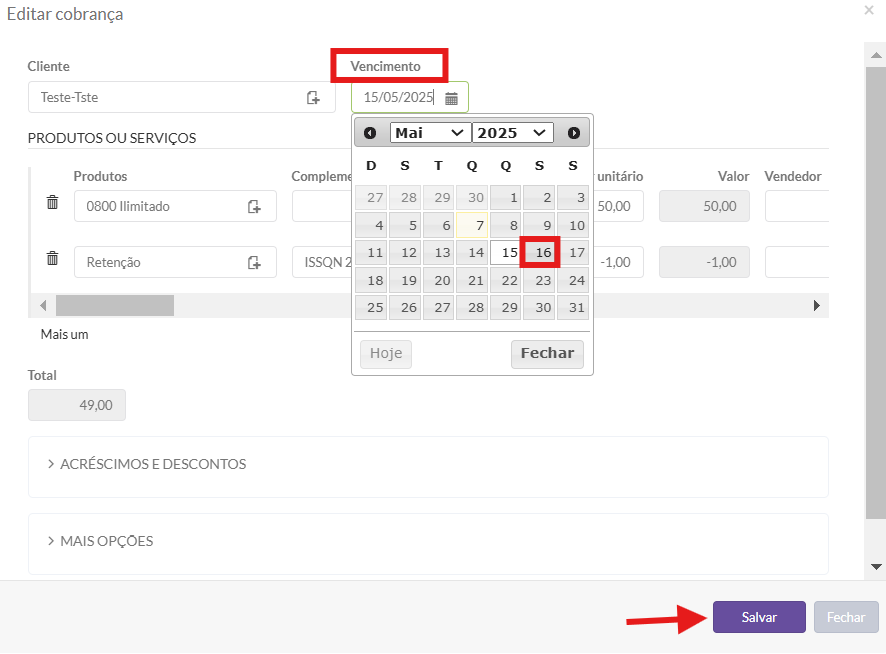The width and height of the screenshot is (886, 654).
Task: Delete the Retenção product row
Action: (x=53, y=258)
